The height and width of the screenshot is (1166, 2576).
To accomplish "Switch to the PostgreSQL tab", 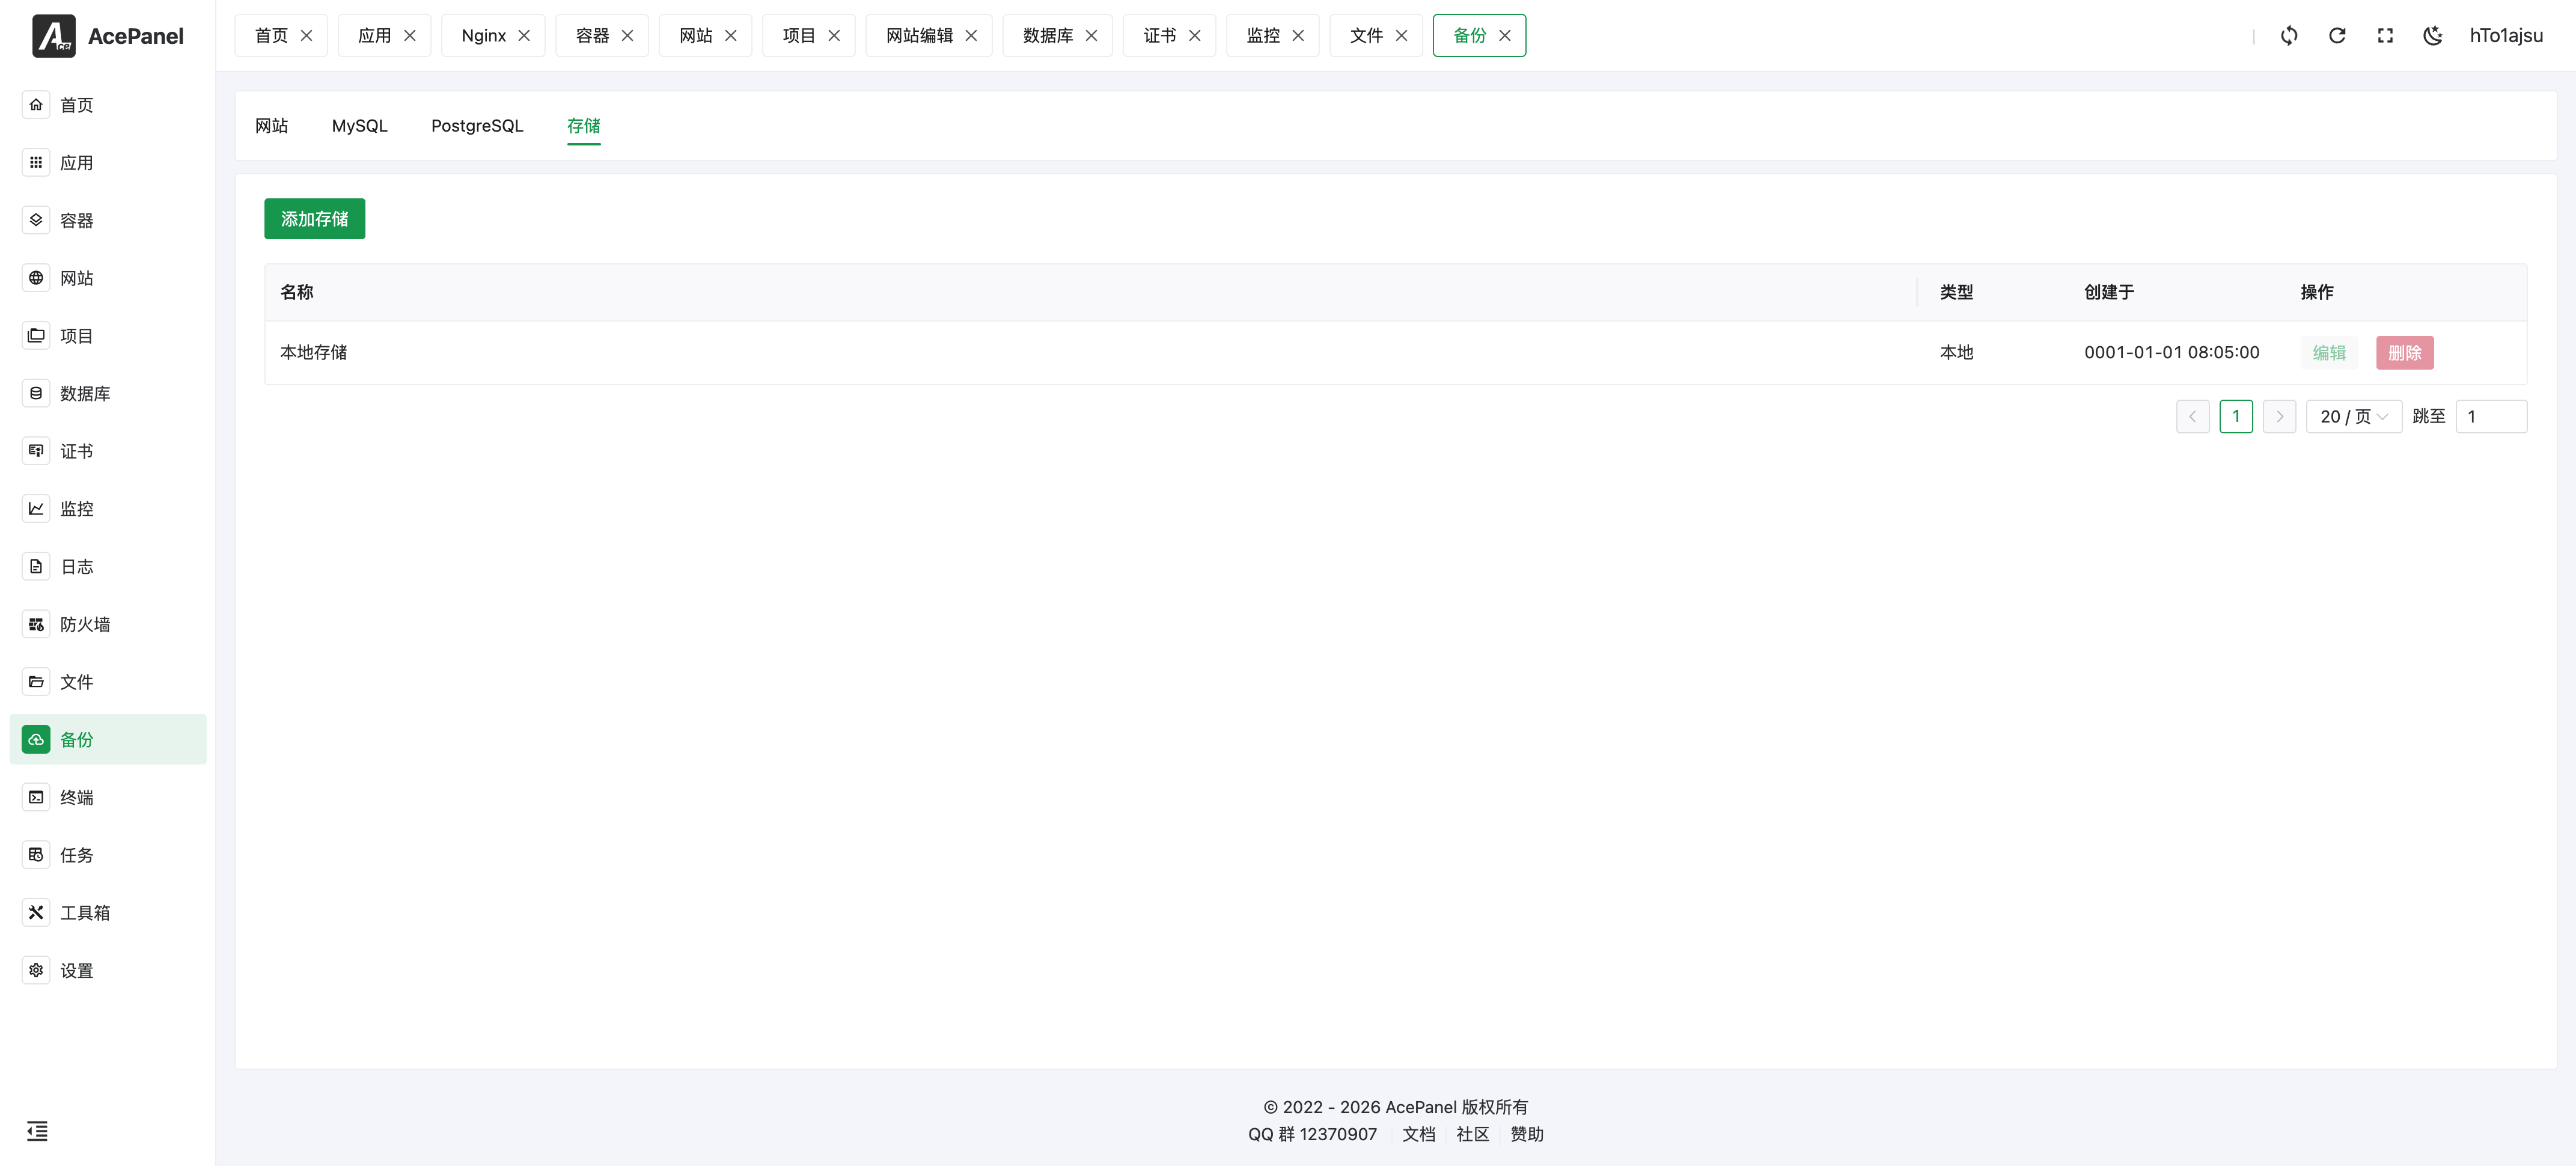I will tap(477, 125).
